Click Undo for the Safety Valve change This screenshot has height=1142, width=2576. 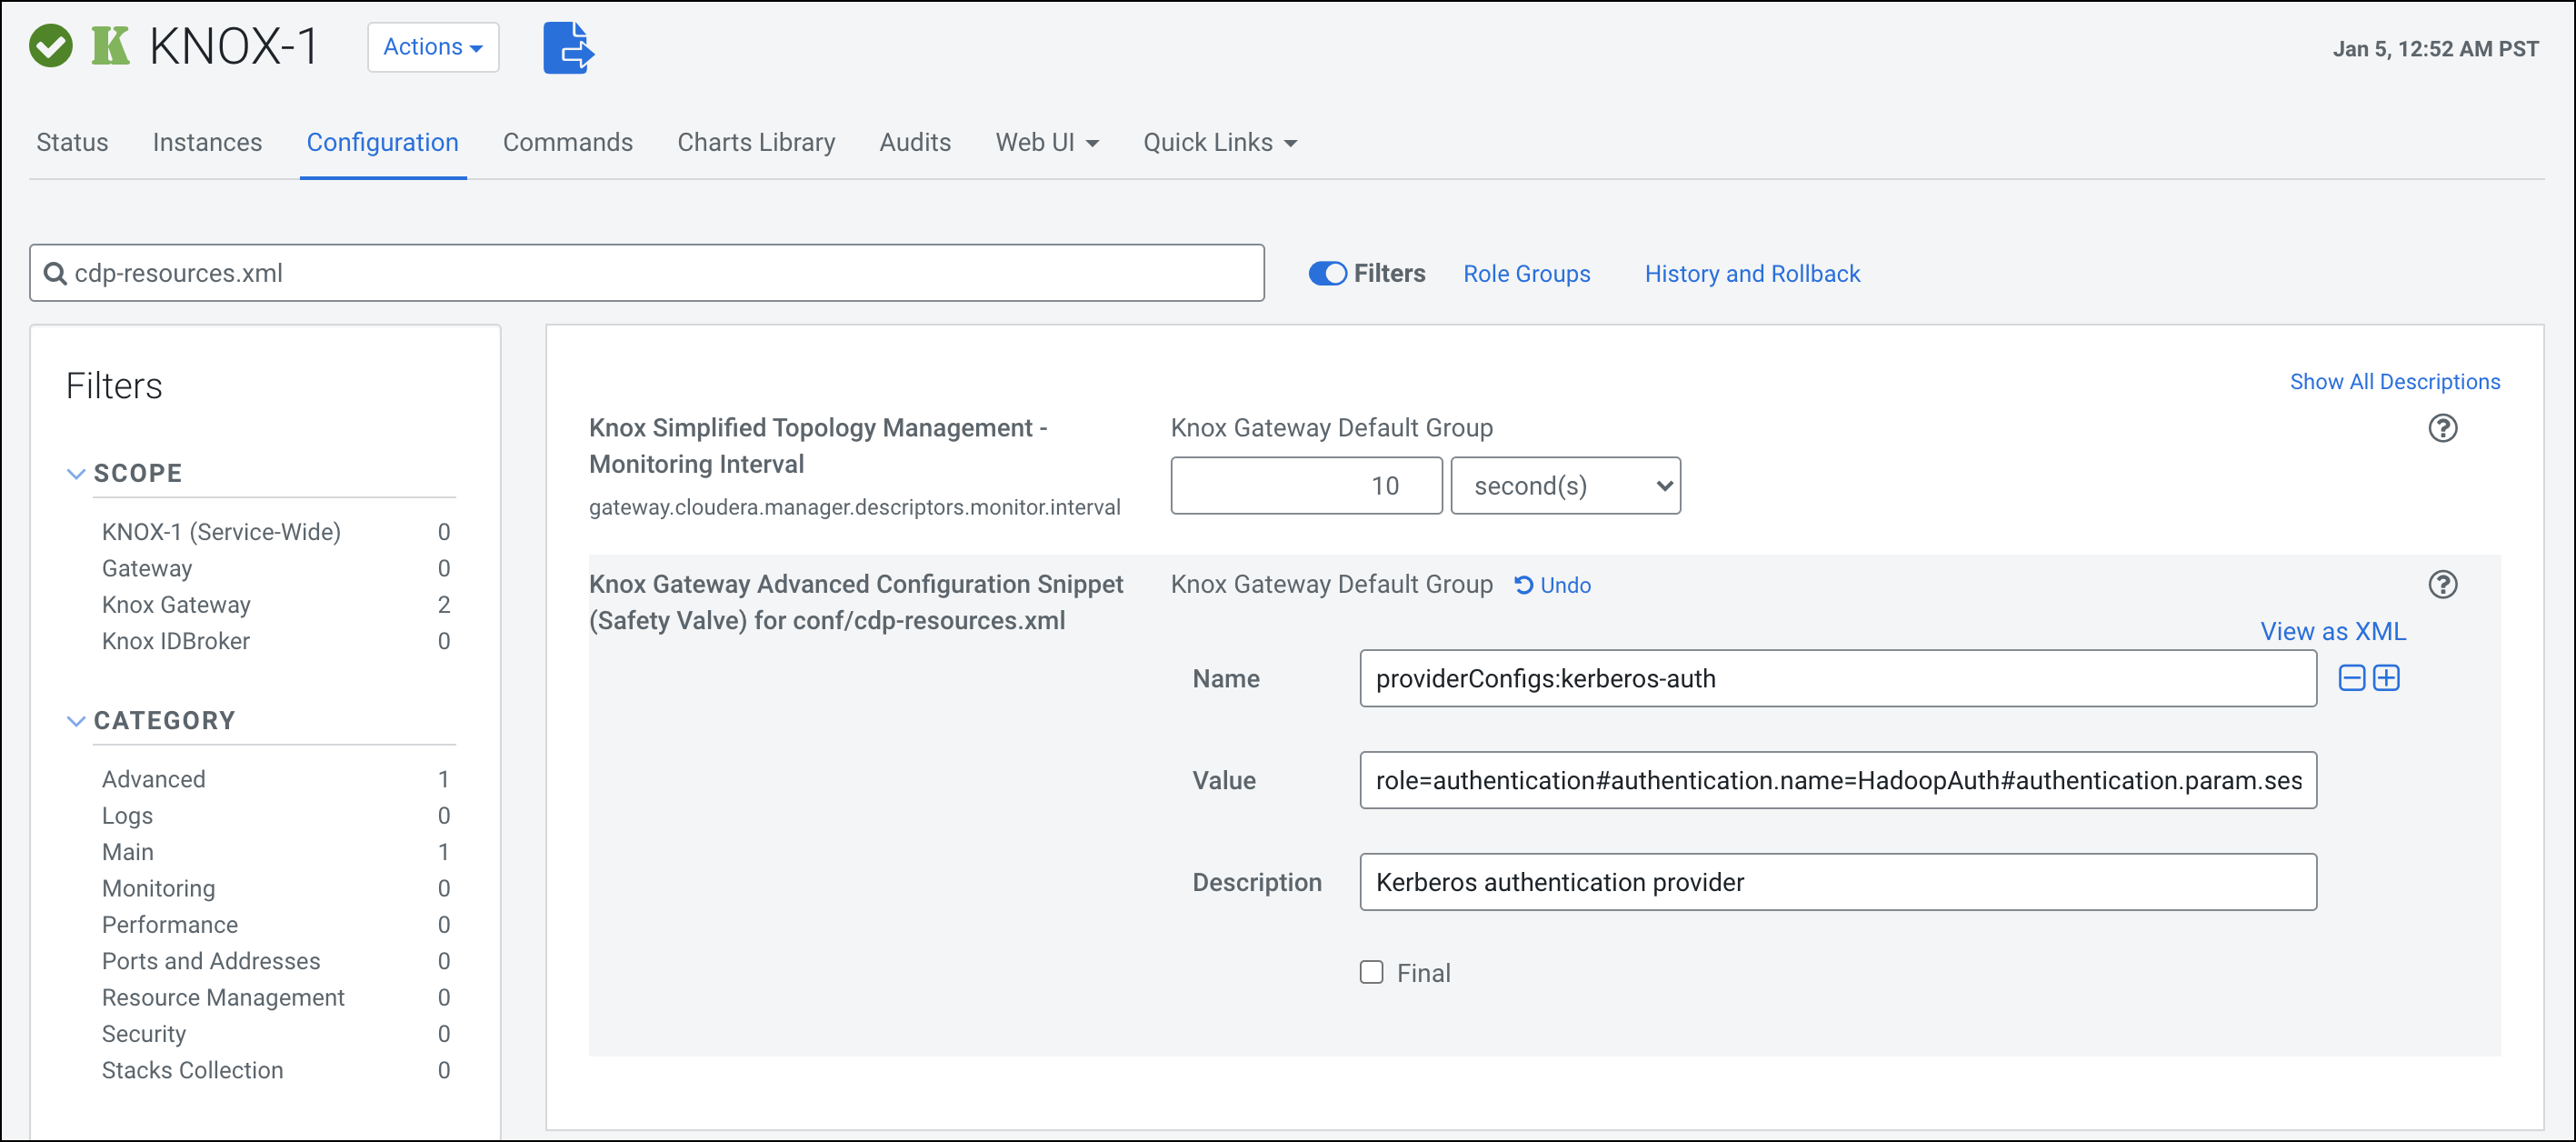[x=1553, y=585]
